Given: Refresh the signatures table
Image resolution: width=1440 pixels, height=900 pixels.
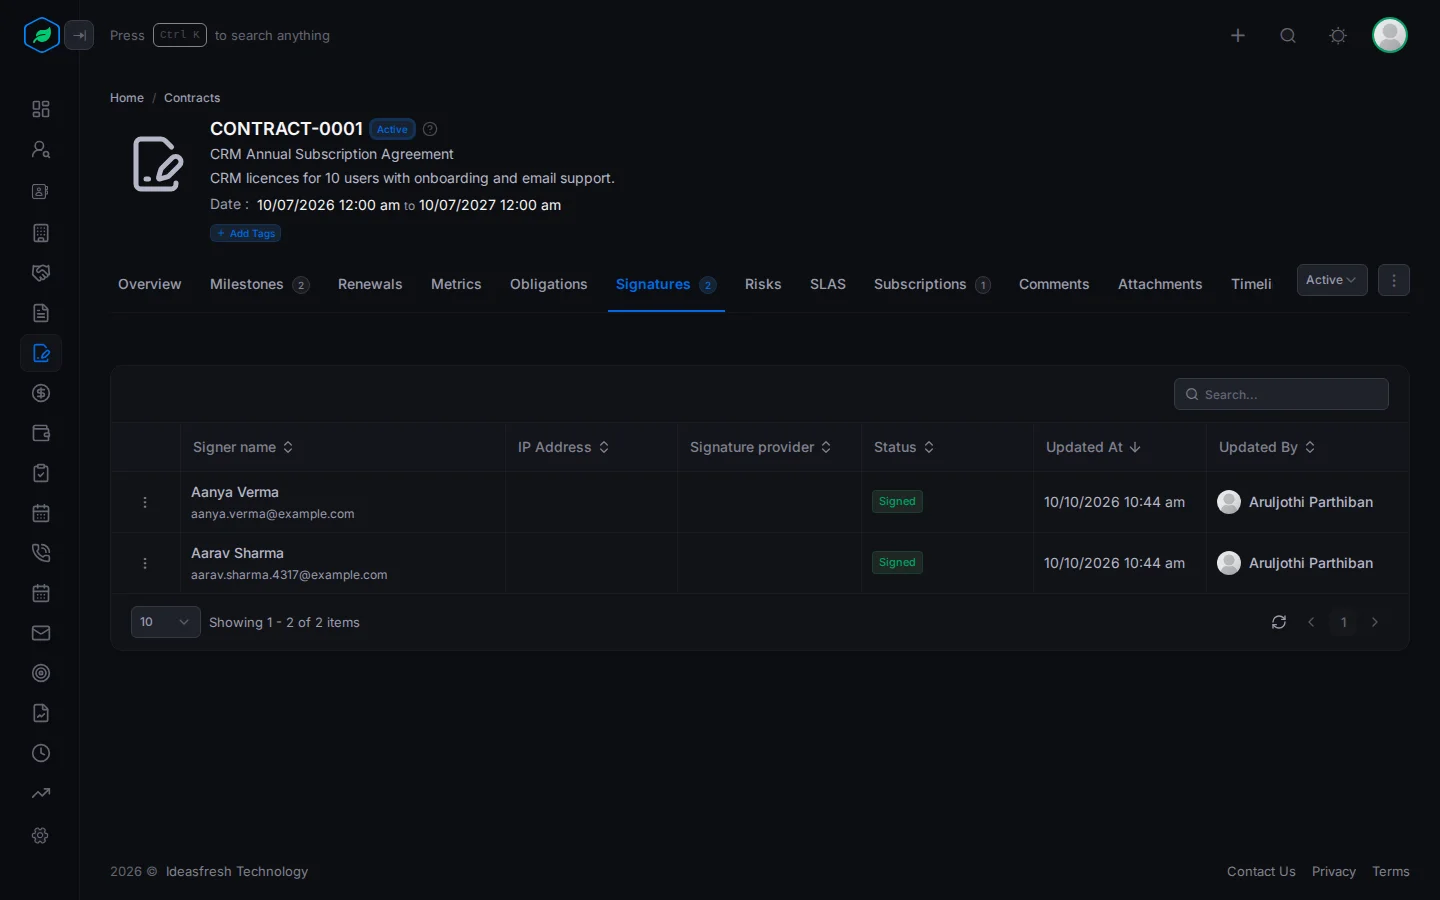Looking at the screenshot, I should (x=1279, y=622).
